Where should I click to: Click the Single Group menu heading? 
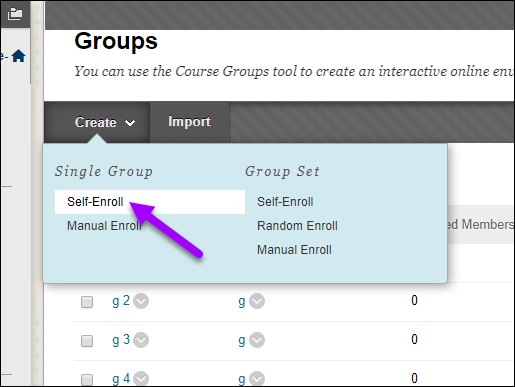pos(104,171)
